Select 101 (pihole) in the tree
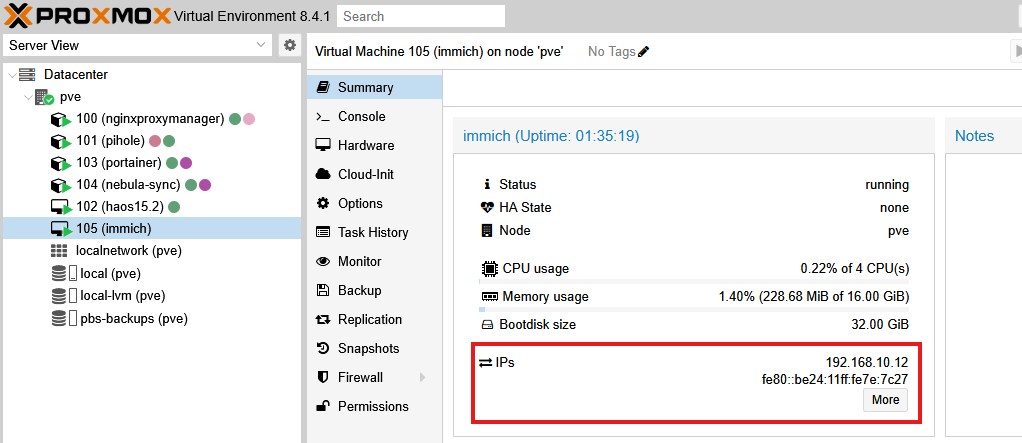Image resolution: width=1022 pixels, height=443 pixels. click(x=152, y=141)
